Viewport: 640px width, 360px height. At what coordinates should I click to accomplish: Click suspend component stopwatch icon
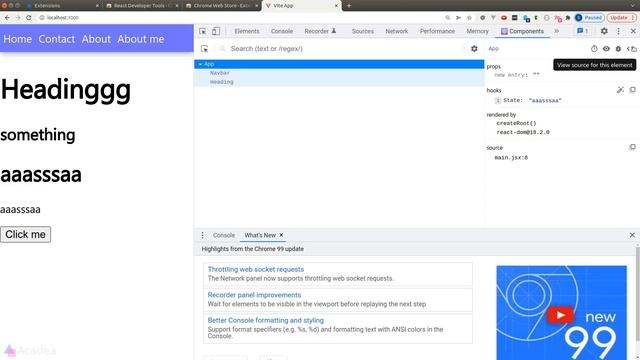click(x=594, y=49)
